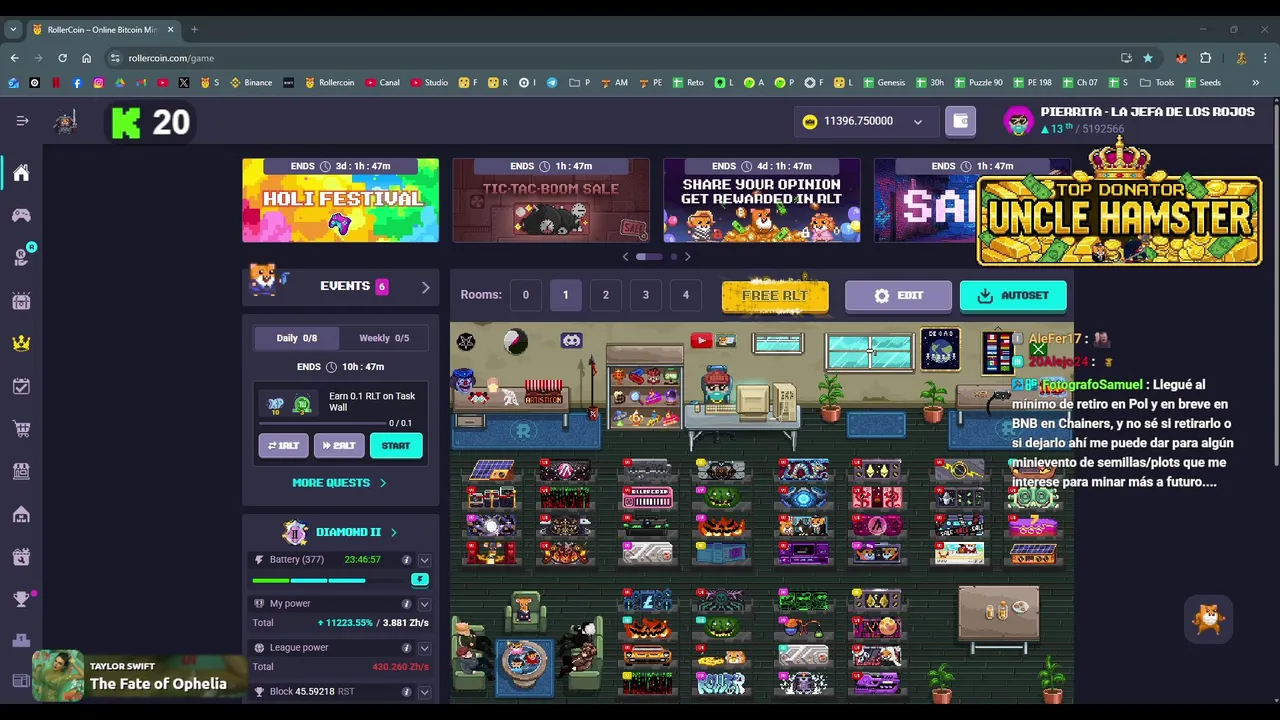Click the YouTube icon in the room
The image size is (1280, 720).
(700, 341)
